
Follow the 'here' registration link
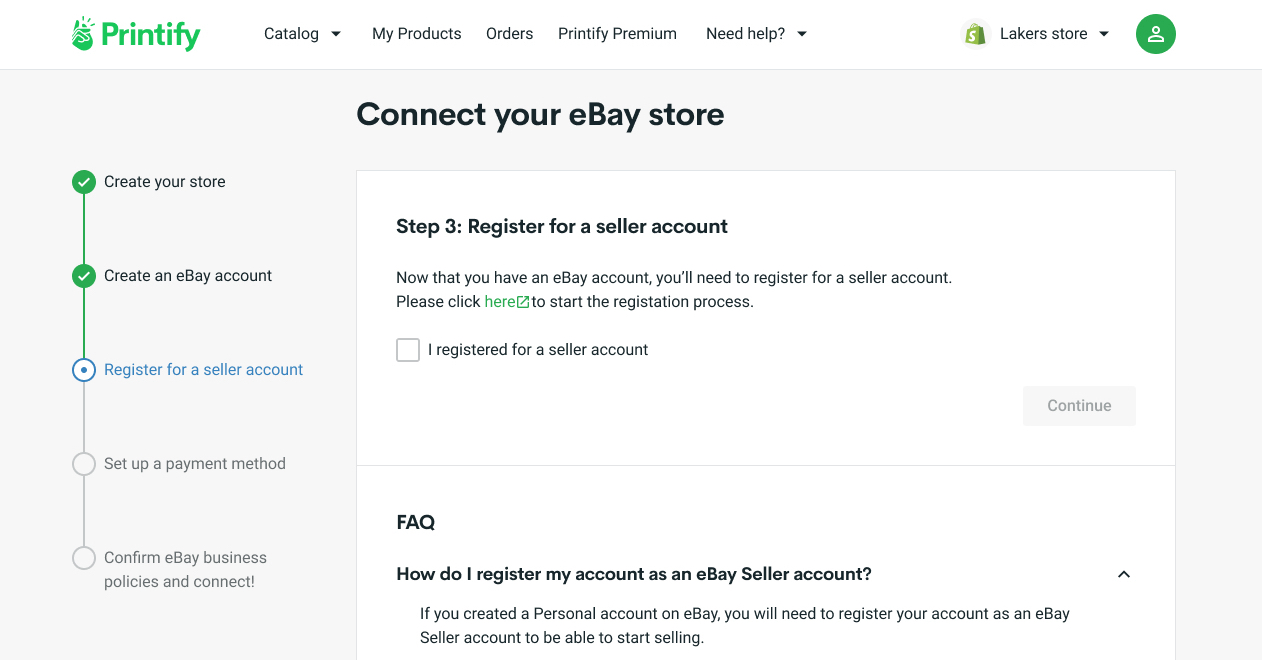499,302
